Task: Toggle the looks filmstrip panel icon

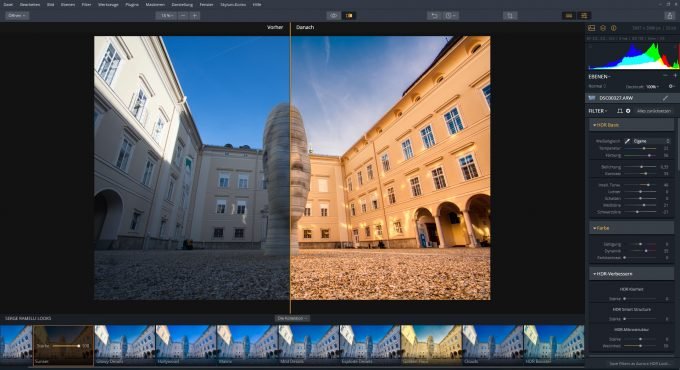Action: click(569, 16)
